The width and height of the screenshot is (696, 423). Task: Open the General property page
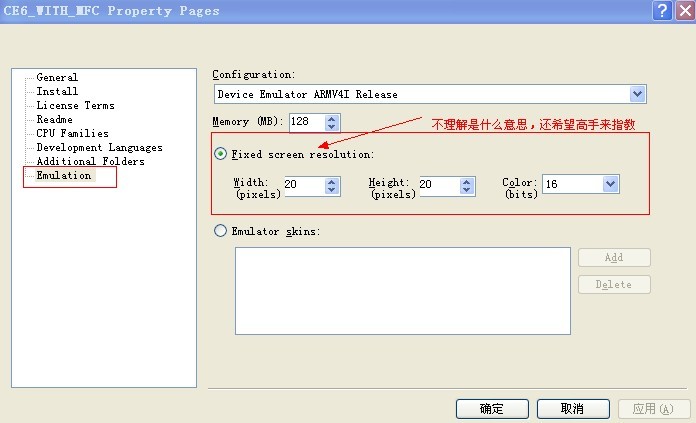coord(57,77)
